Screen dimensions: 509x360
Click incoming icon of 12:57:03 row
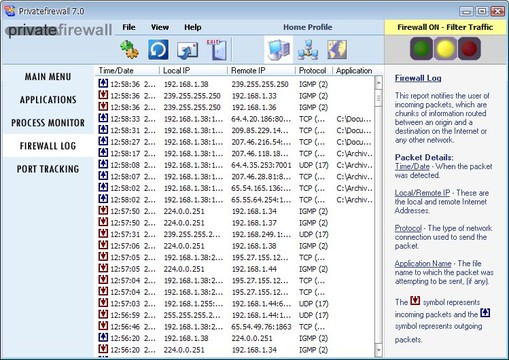pos(103,303)
